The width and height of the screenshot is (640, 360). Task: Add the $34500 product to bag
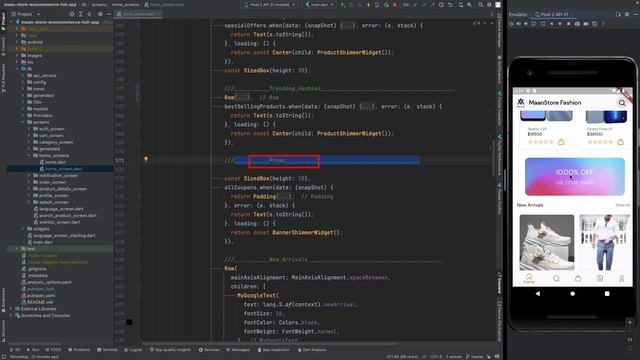pos(620,142)
